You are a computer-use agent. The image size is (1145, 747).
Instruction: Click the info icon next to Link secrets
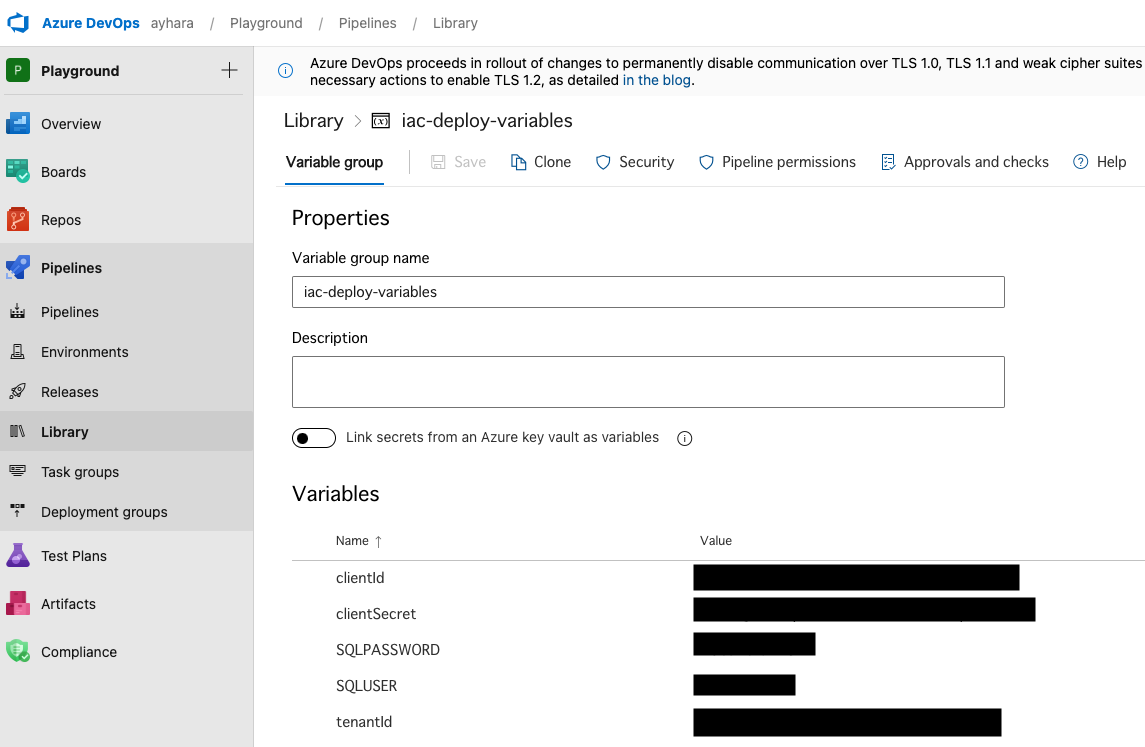pyautogui.click(x=684, y=438)
